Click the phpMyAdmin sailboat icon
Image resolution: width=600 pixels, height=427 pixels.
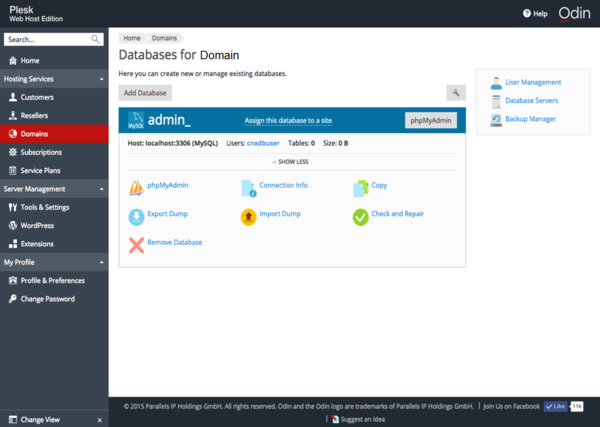pos(136,187)
